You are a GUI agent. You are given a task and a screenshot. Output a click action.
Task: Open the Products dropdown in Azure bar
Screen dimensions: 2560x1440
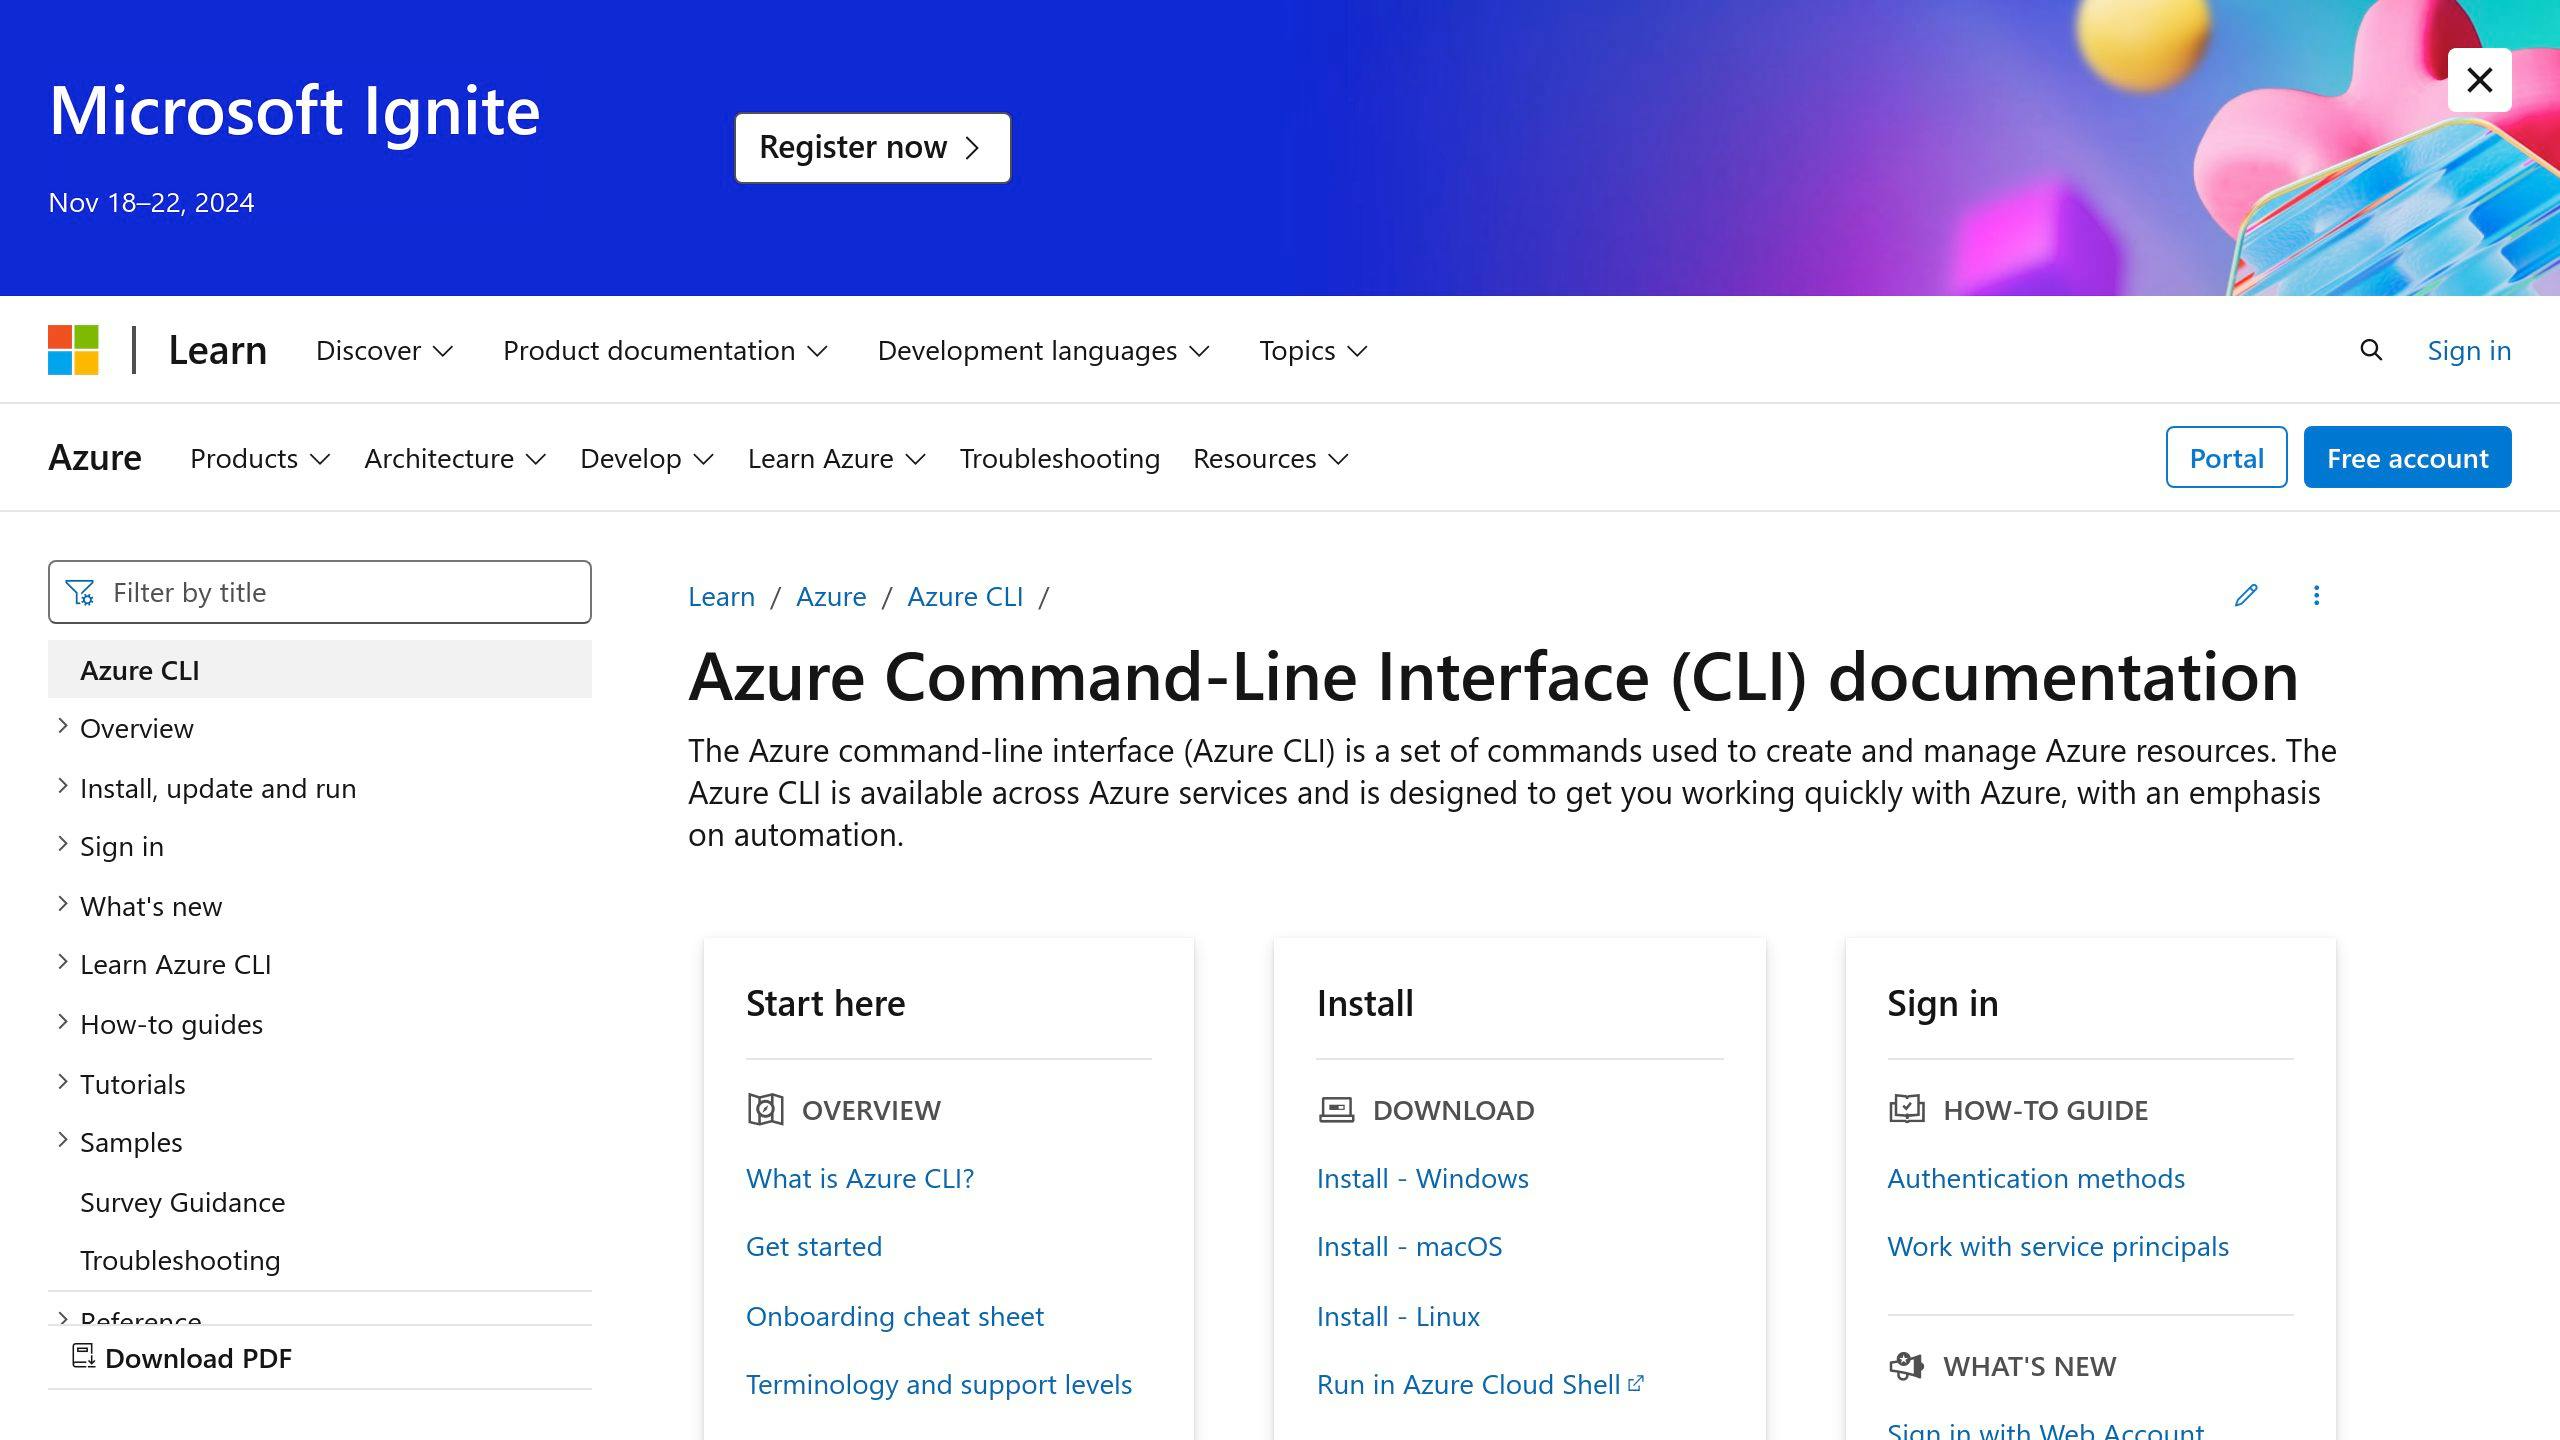pos(260,458)
